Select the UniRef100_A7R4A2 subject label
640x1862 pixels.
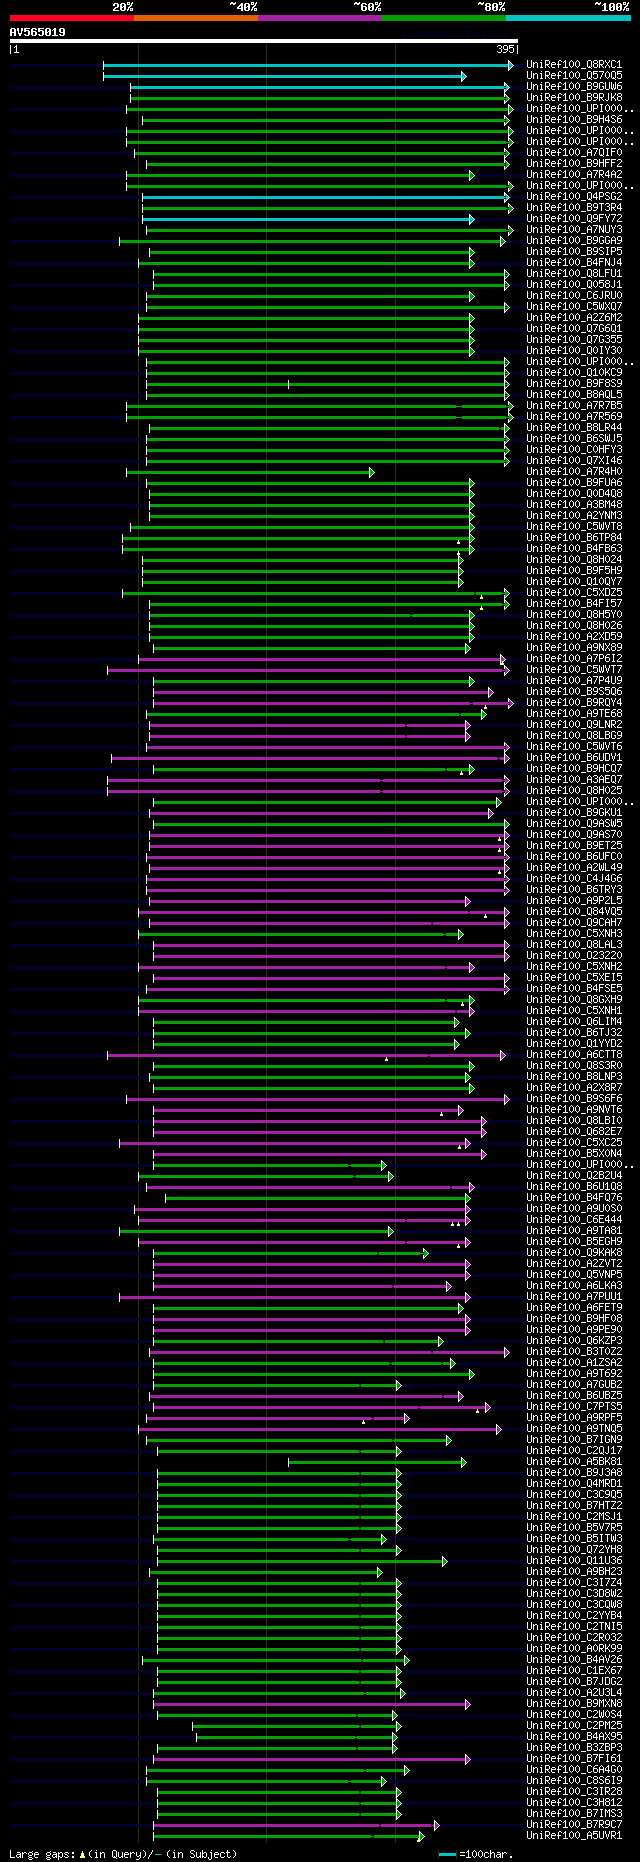[x=574, y=175]
